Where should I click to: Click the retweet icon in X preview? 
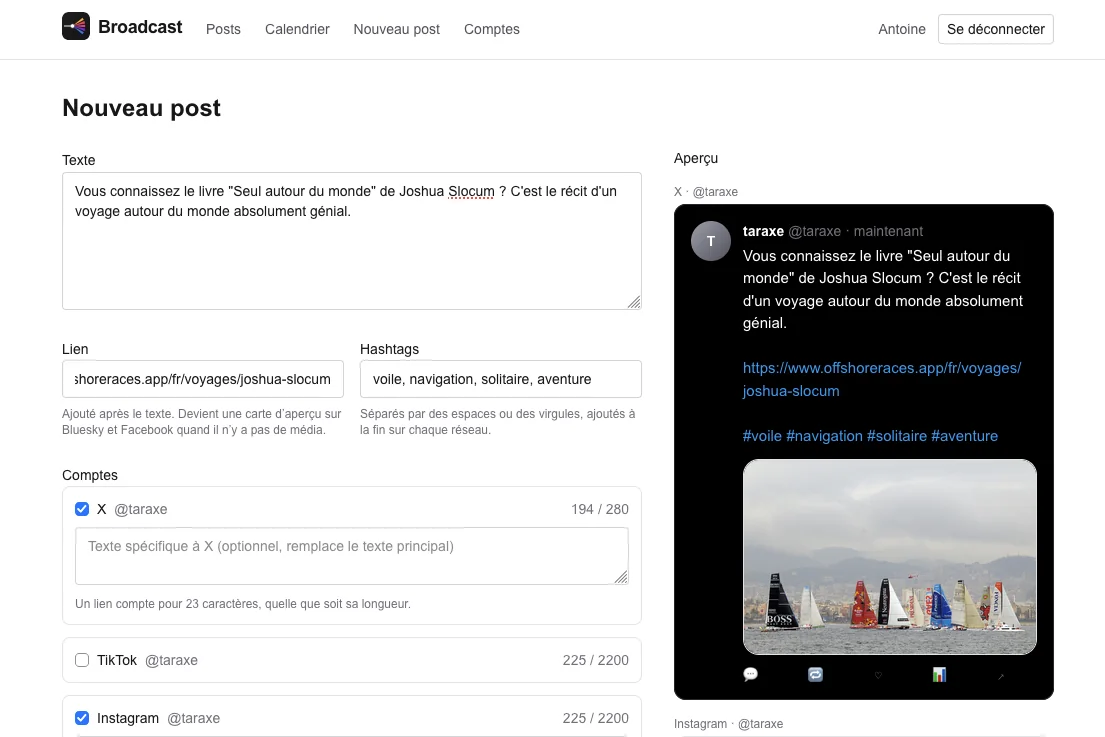pyautogui.click(x=815, y=675)
